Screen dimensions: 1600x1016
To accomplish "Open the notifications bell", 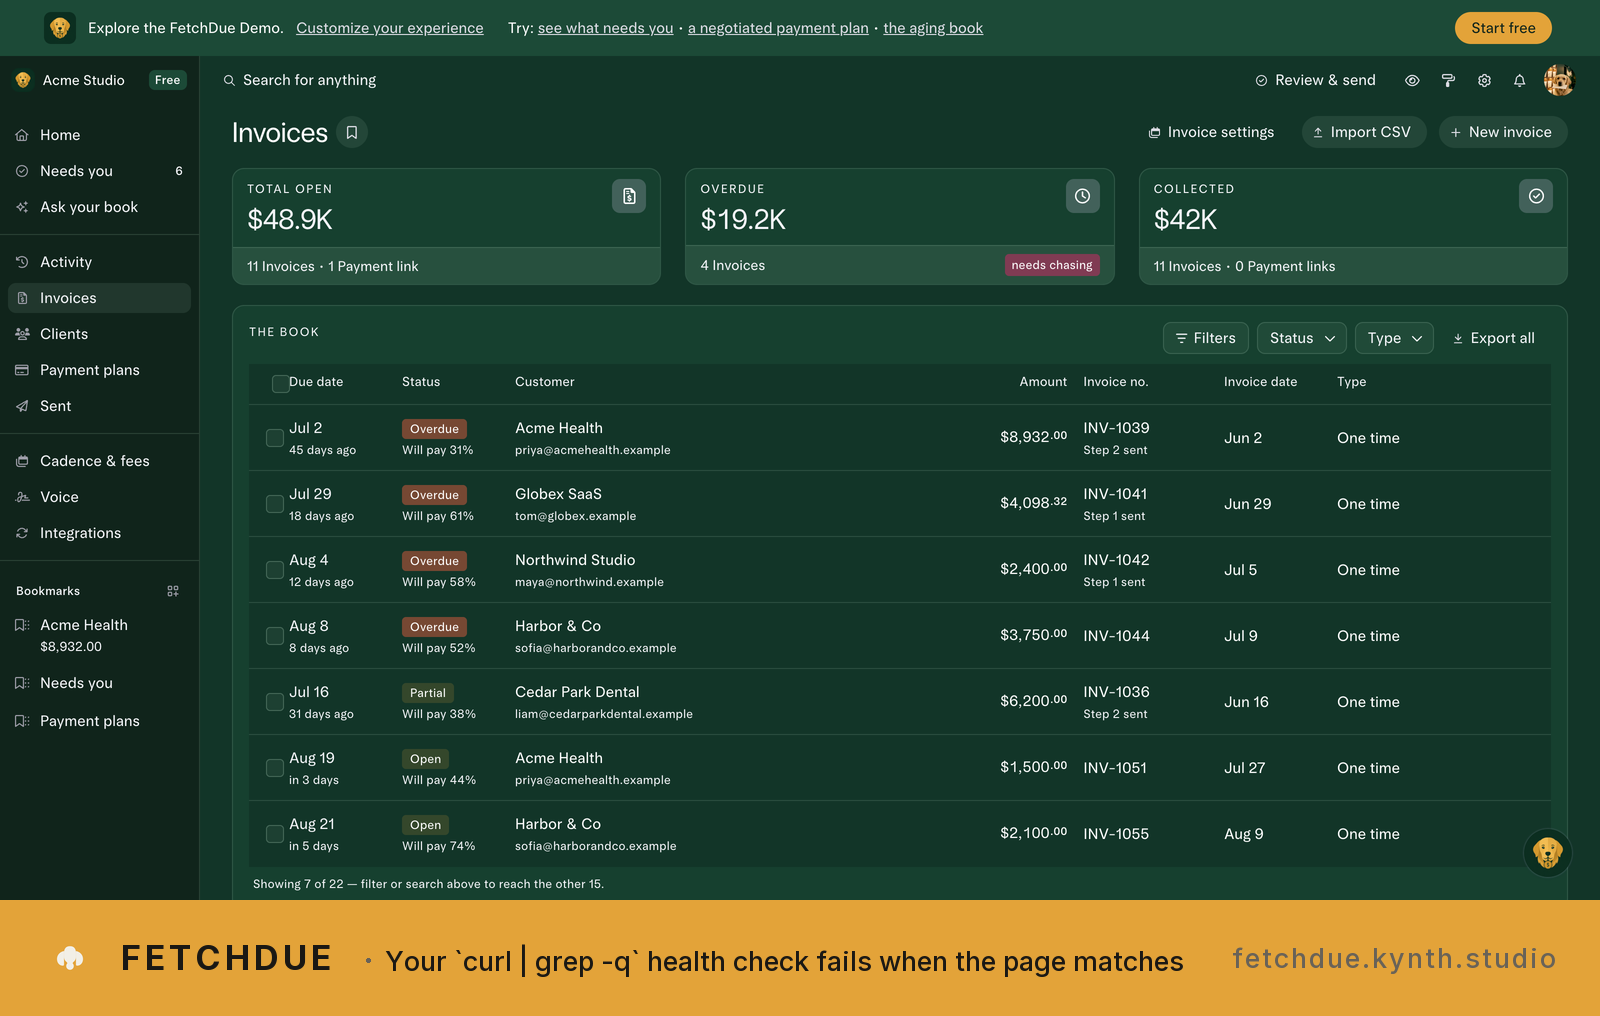I will point(1519,80).
